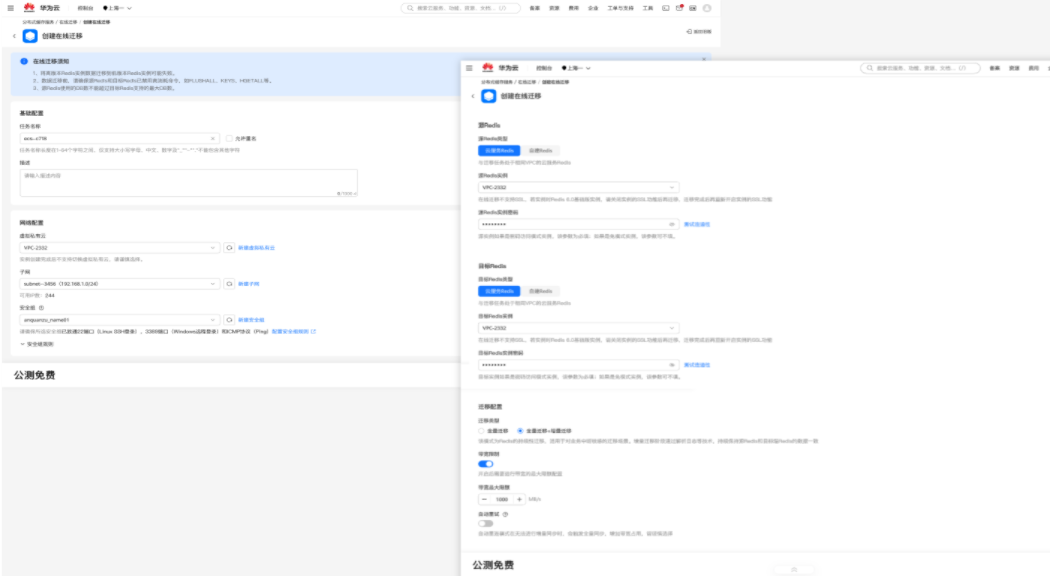Image resolution: width=1050 pixels, height=576 pixels.
Task: Open the virtual private cloud VPC-2332 dropdown
Action: [x=119, y=248]
